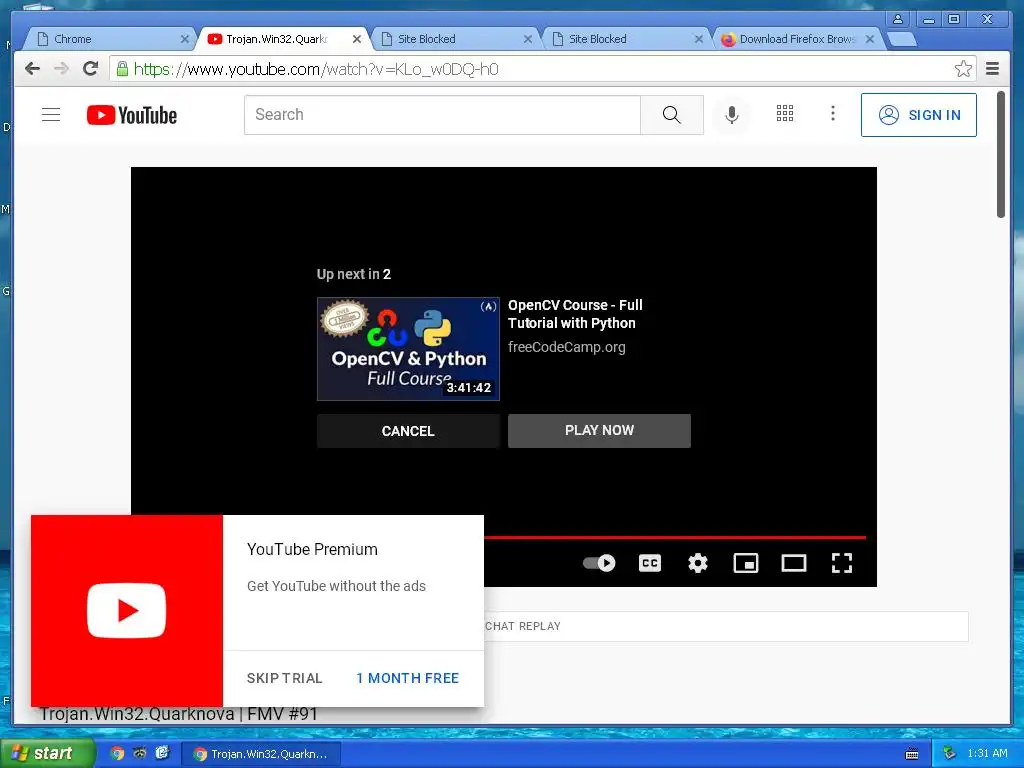The height and width of the screenshot is (768, 1024).
Task: Open the Chrome hamburger menu
Action: 993,69
